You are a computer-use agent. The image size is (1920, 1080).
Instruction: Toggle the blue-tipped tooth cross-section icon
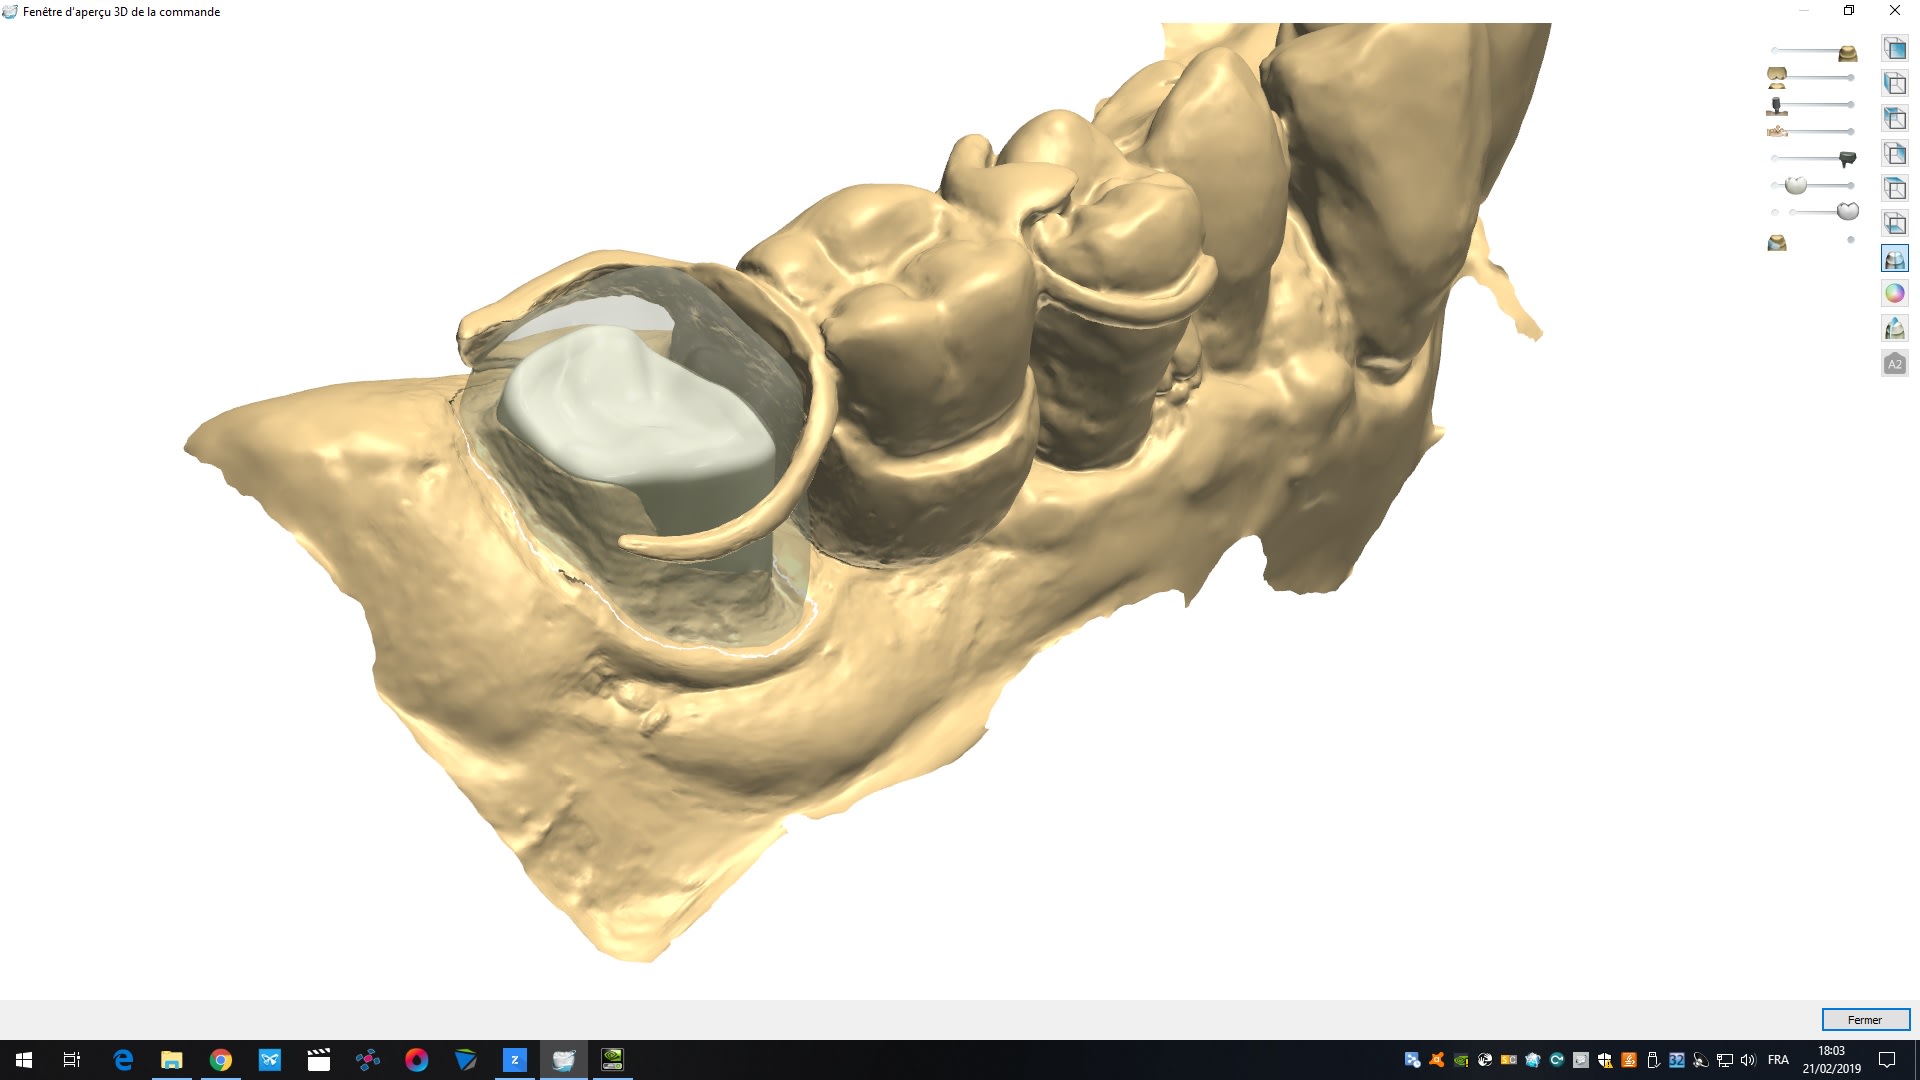pos(1894,328)
